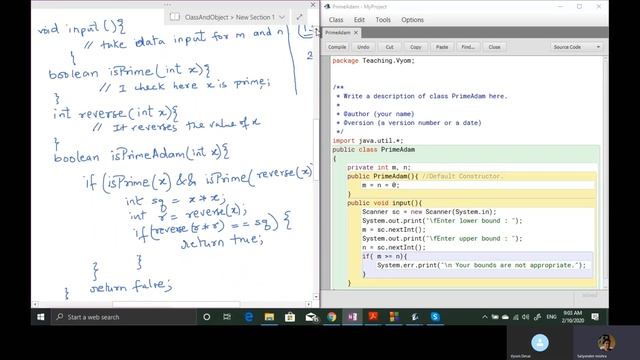Click the 'import java.util.*;' line
640x360 pixels.
(367, 140)
